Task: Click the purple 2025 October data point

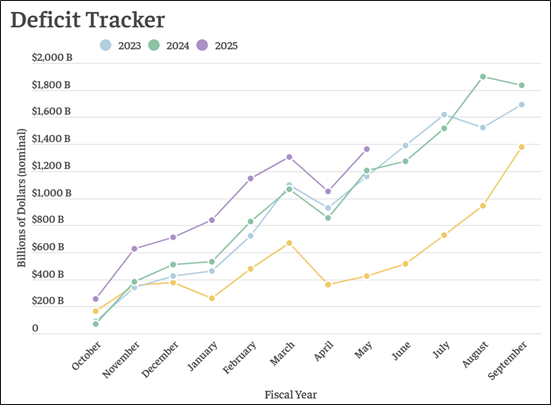Action: [x=96, y=299]
